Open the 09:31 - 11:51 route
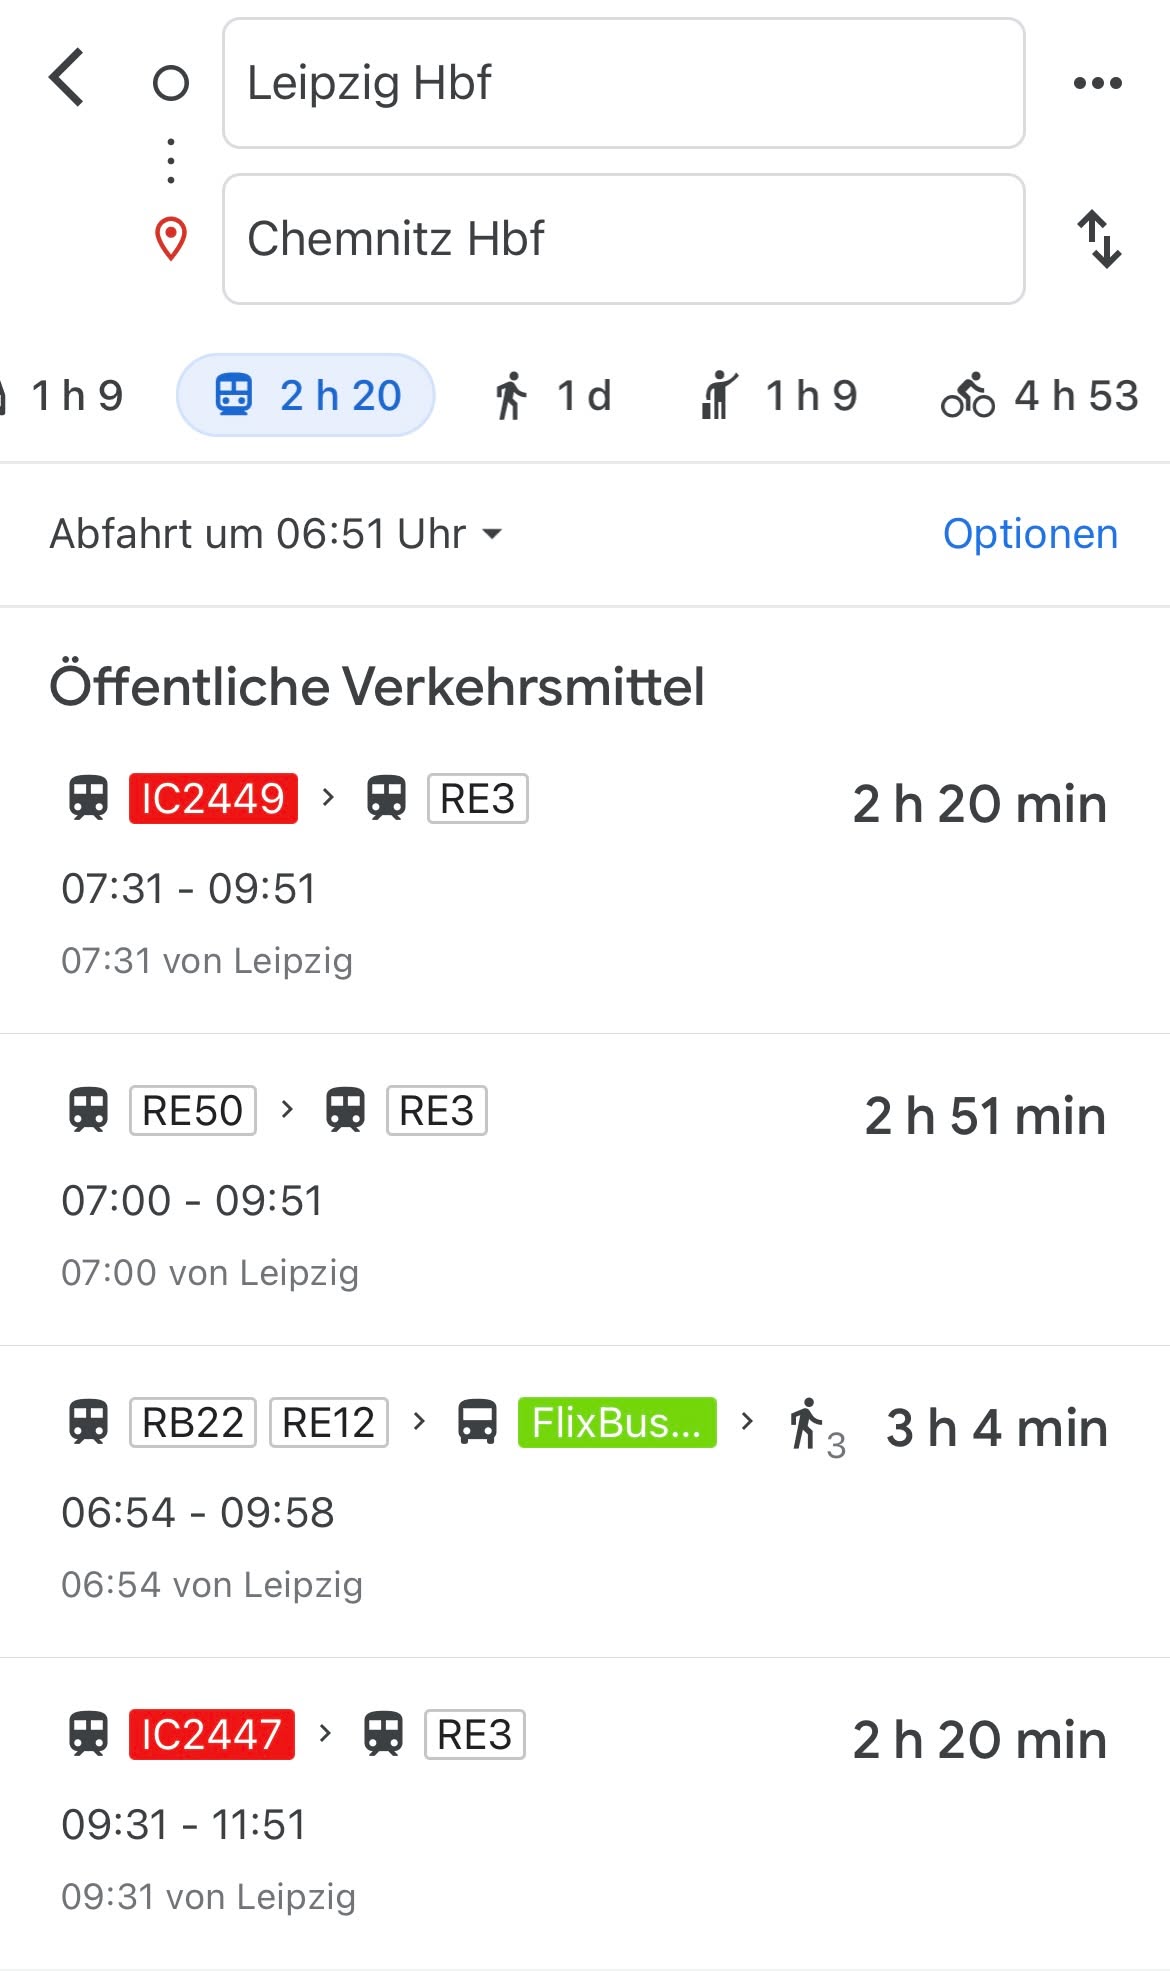Image resolution: width=1170 pixels, height=1971 pixels. (585, 1814)
